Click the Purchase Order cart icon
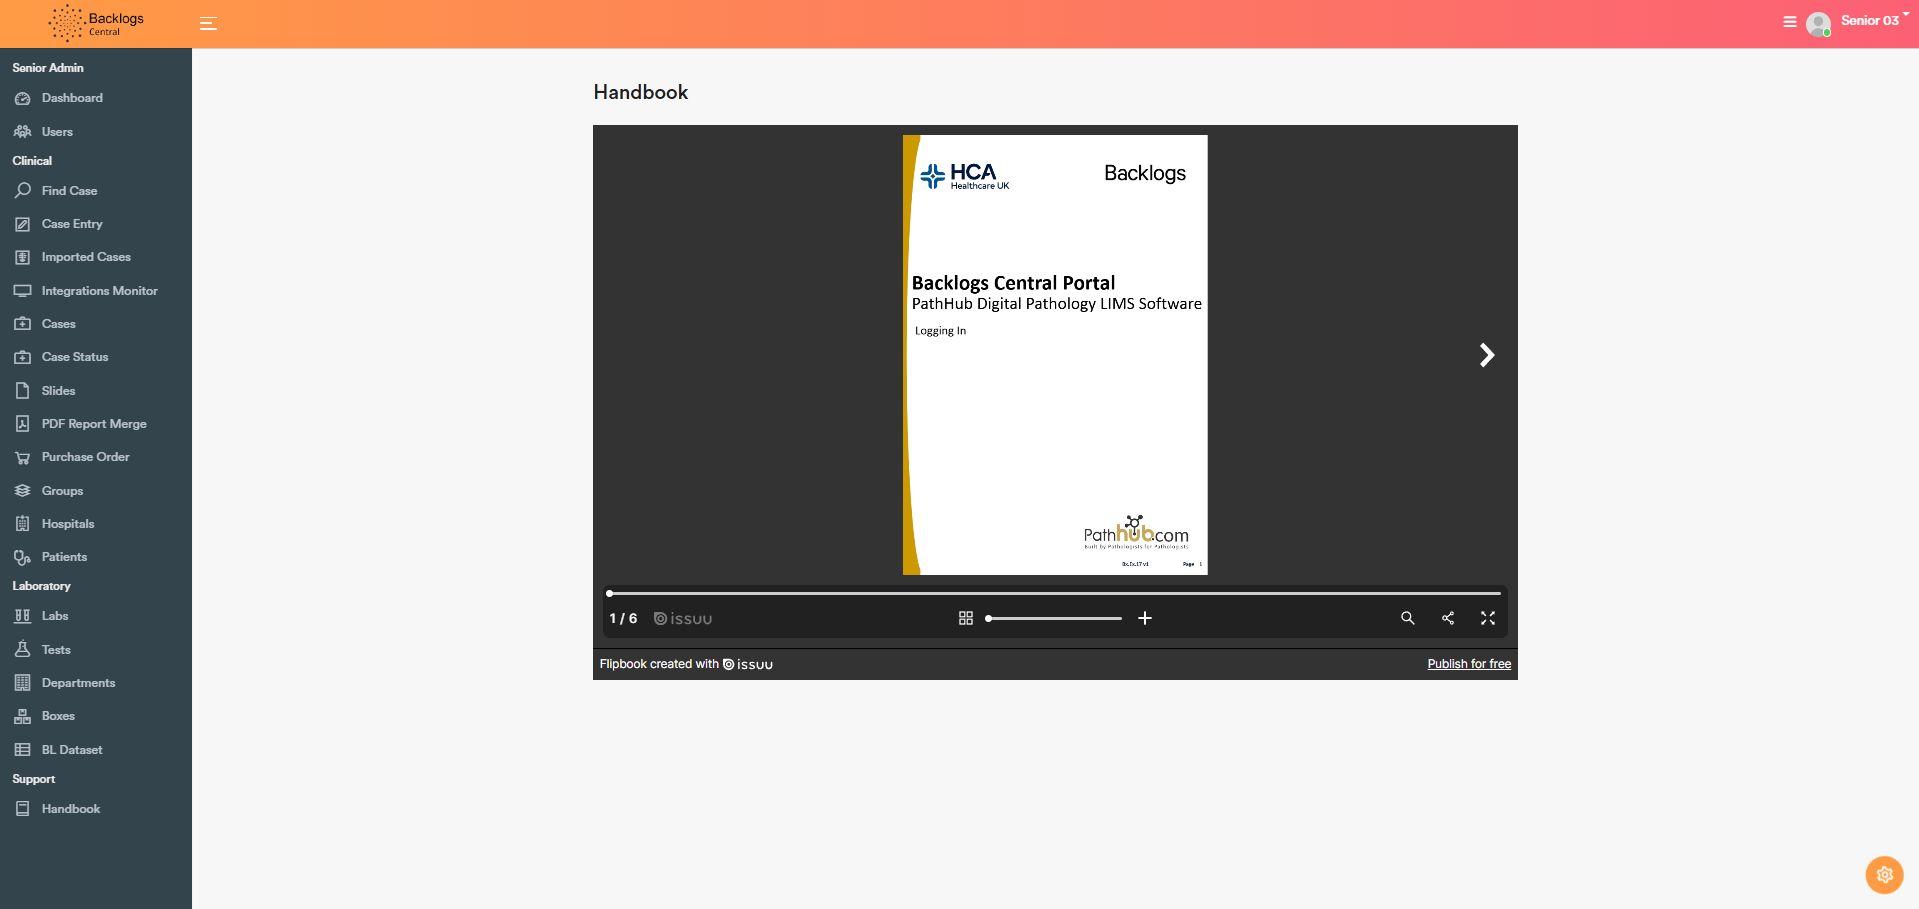 click(x=23, y=458)
